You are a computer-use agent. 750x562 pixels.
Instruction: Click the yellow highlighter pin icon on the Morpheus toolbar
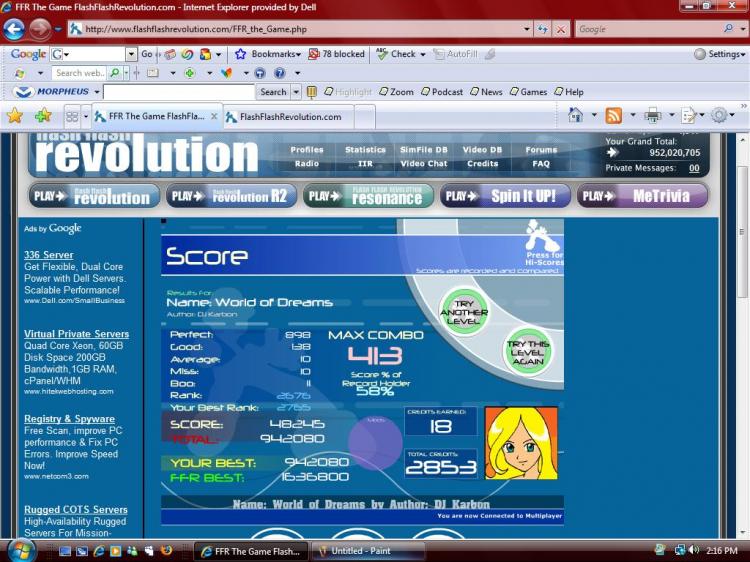click(311, 92)
